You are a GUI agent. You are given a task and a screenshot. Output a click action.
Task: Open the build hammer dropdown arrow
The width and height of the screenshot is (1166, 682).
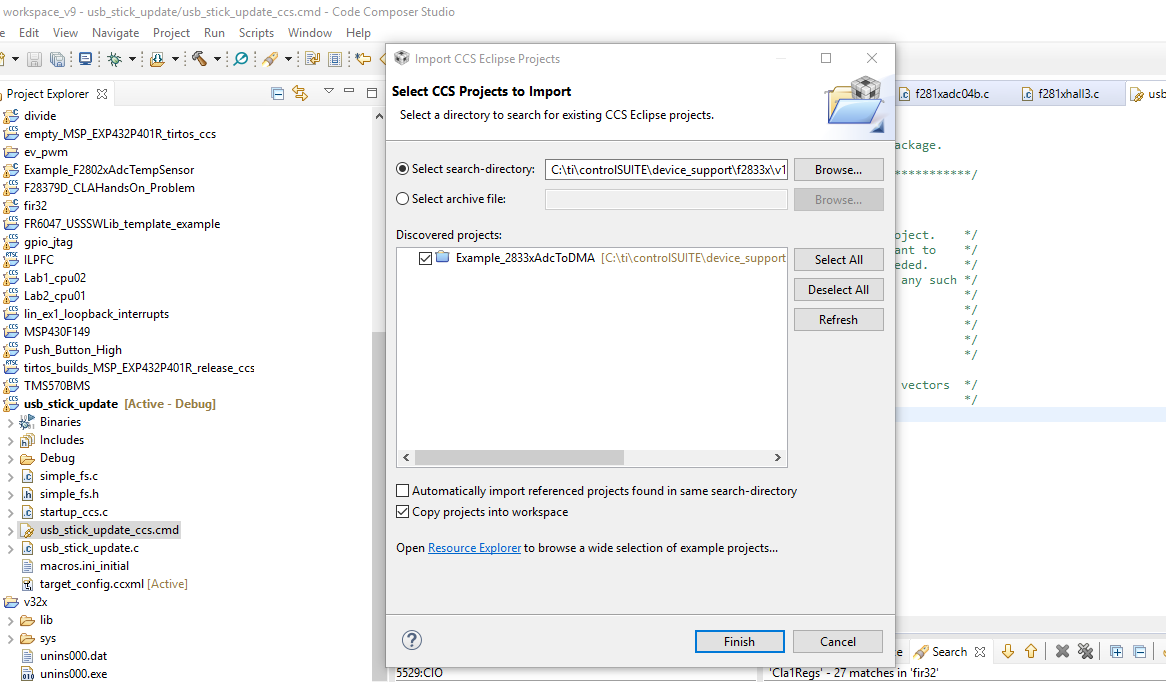(x=217, y=59)
